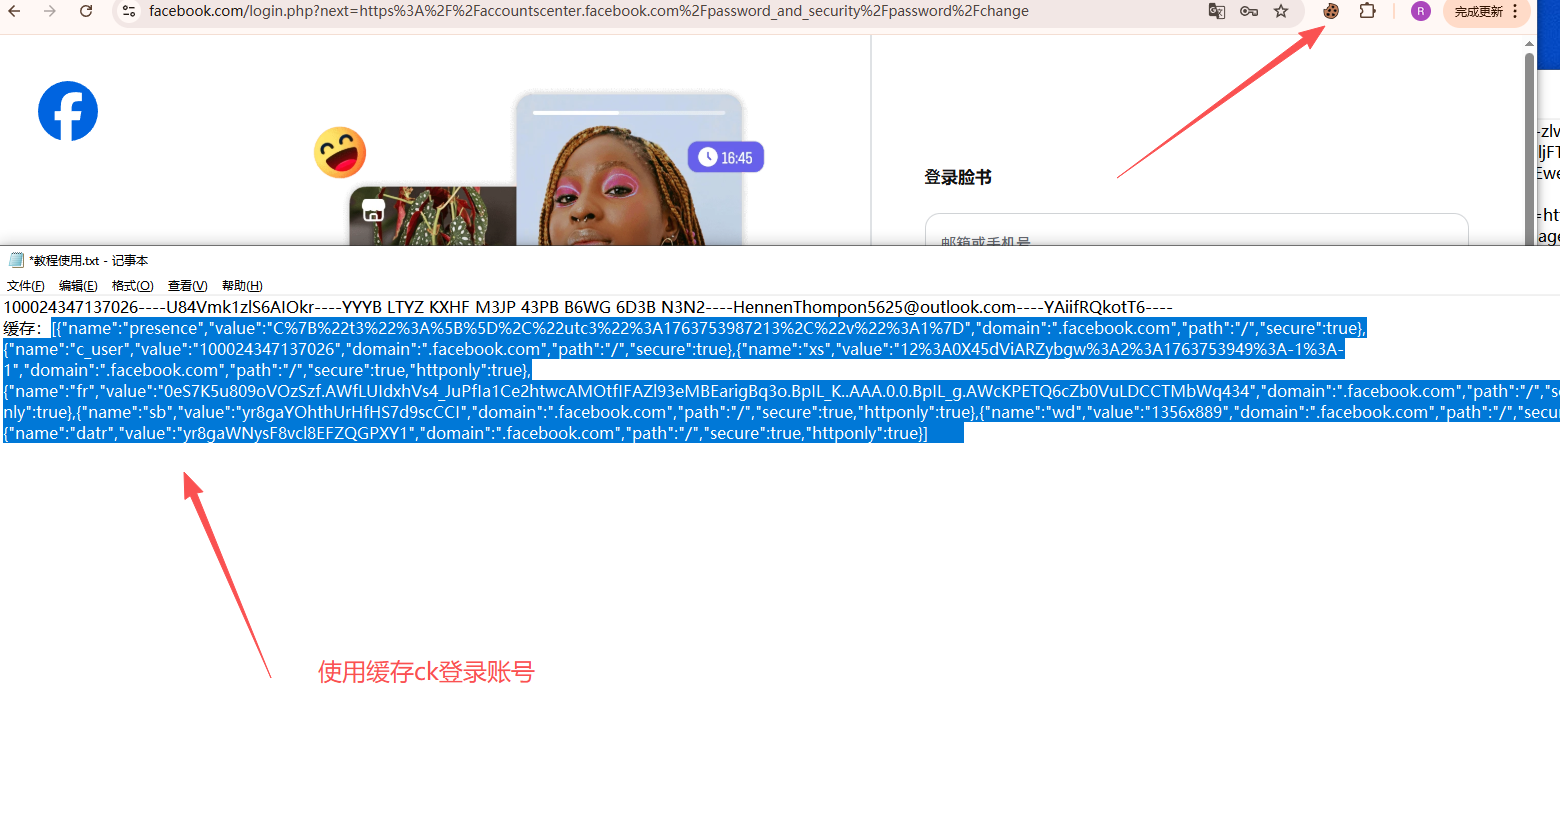The image size is (1560, 833).
Task: Click the 完成更新 button
Action: (x=1478, y=11)
